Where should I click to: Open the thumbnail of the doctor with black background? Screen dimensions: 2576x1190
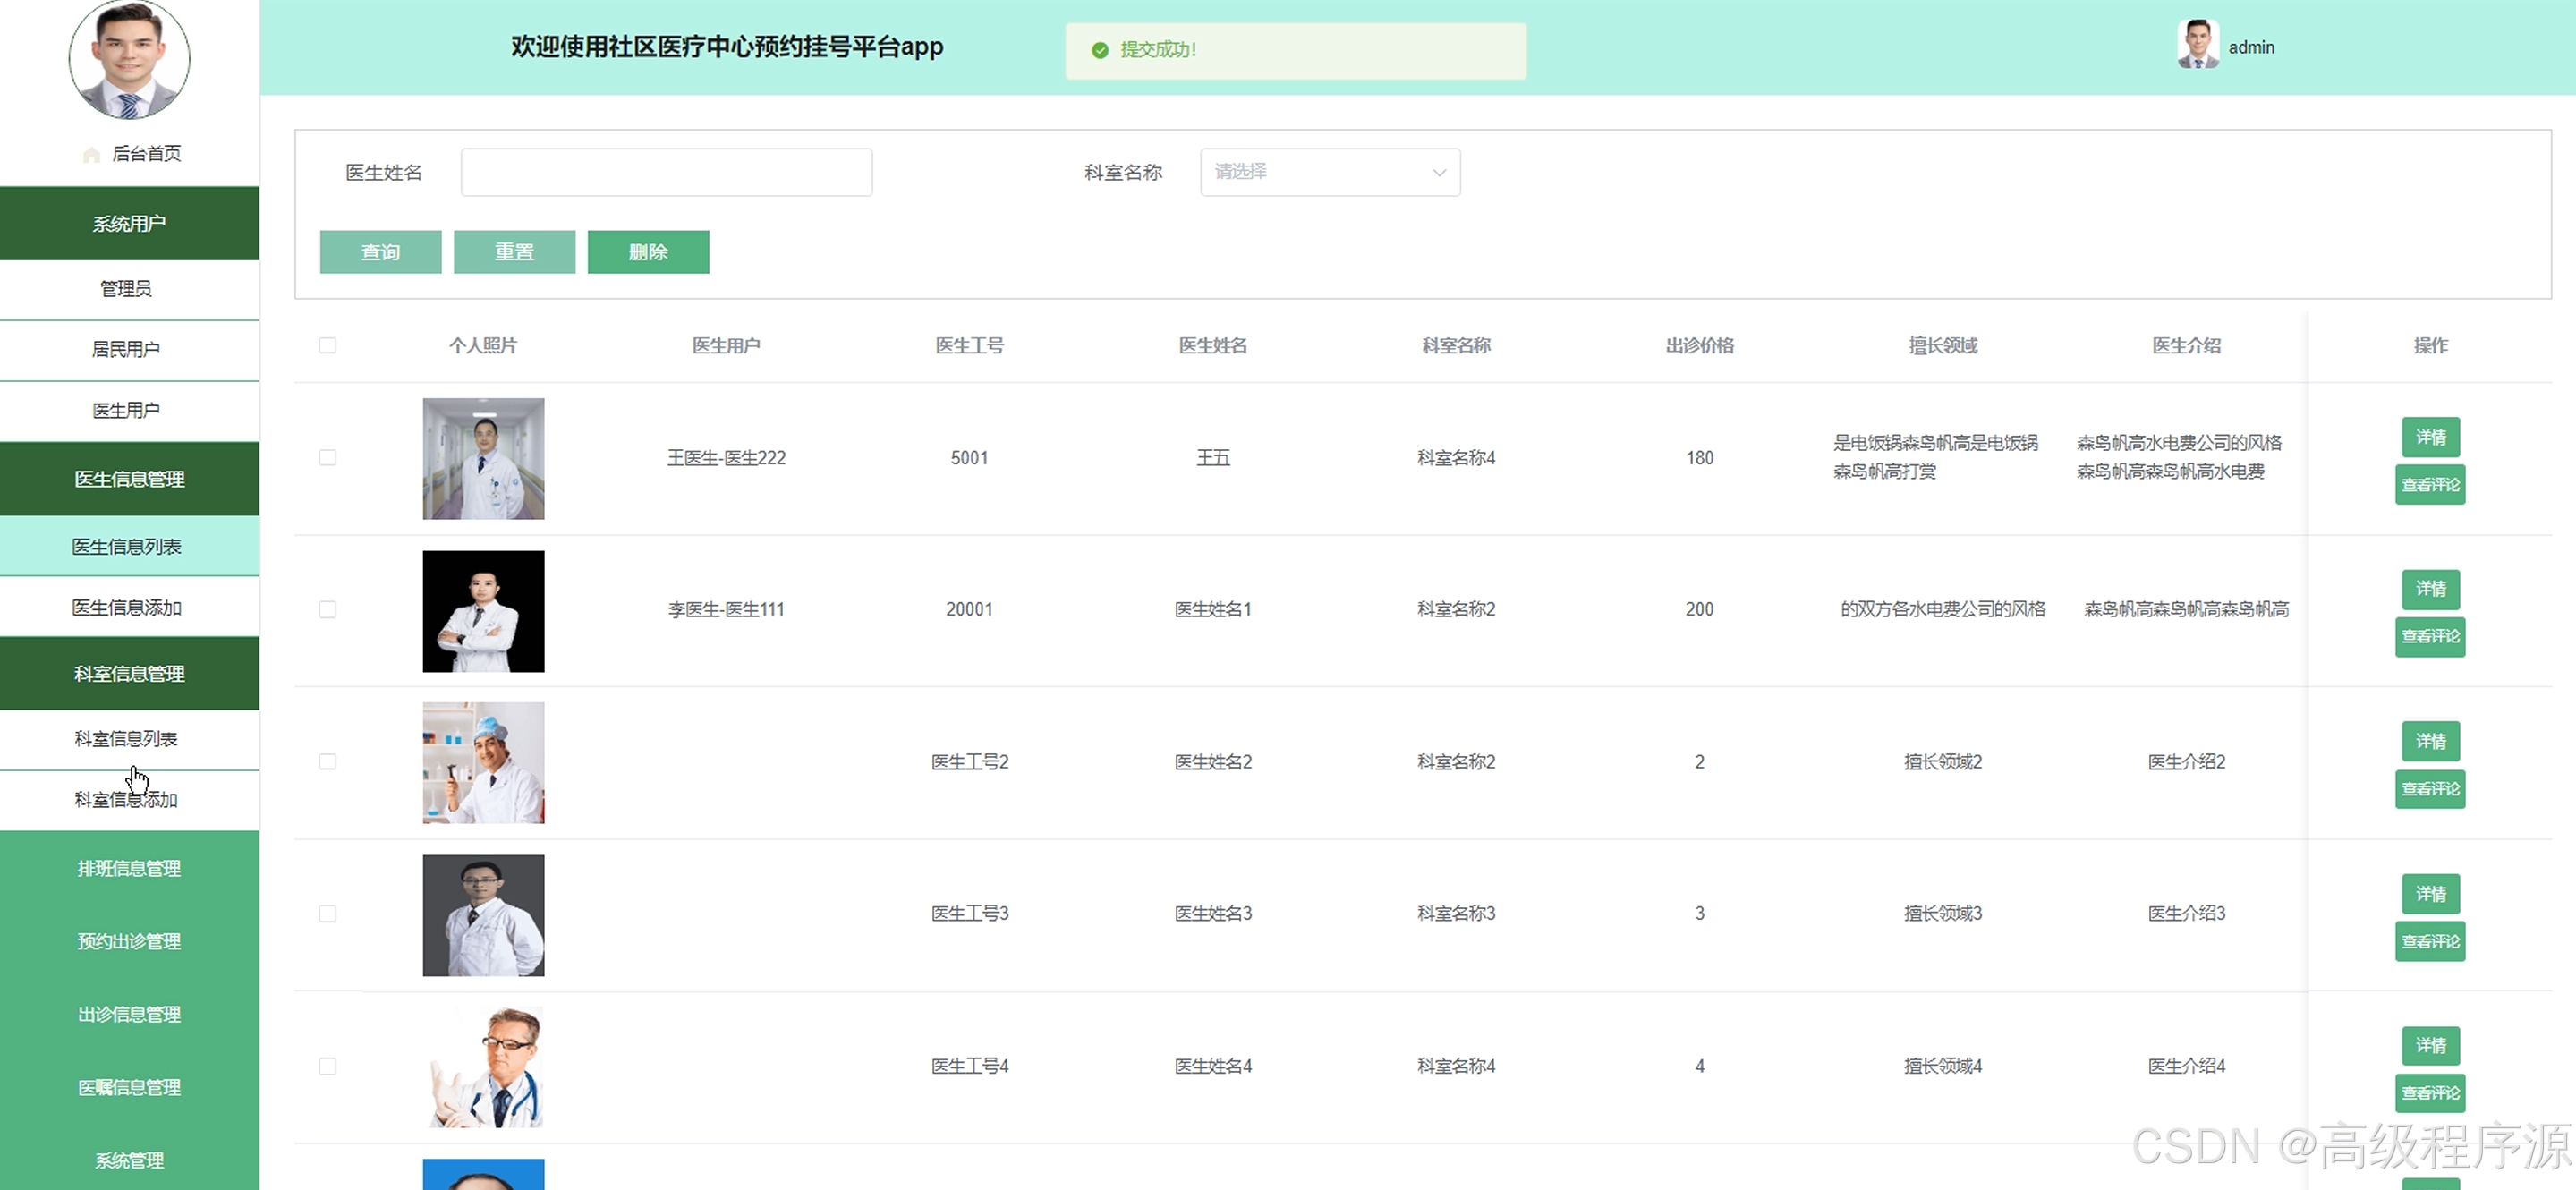(483, 611)
